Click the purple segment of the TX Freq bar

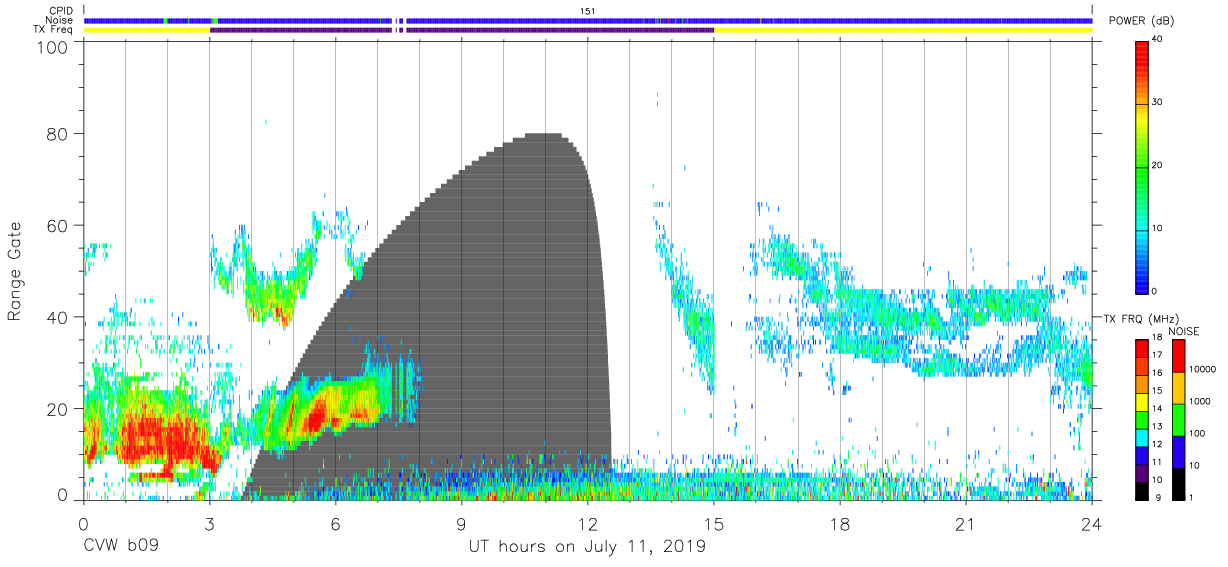click(460, 30)
